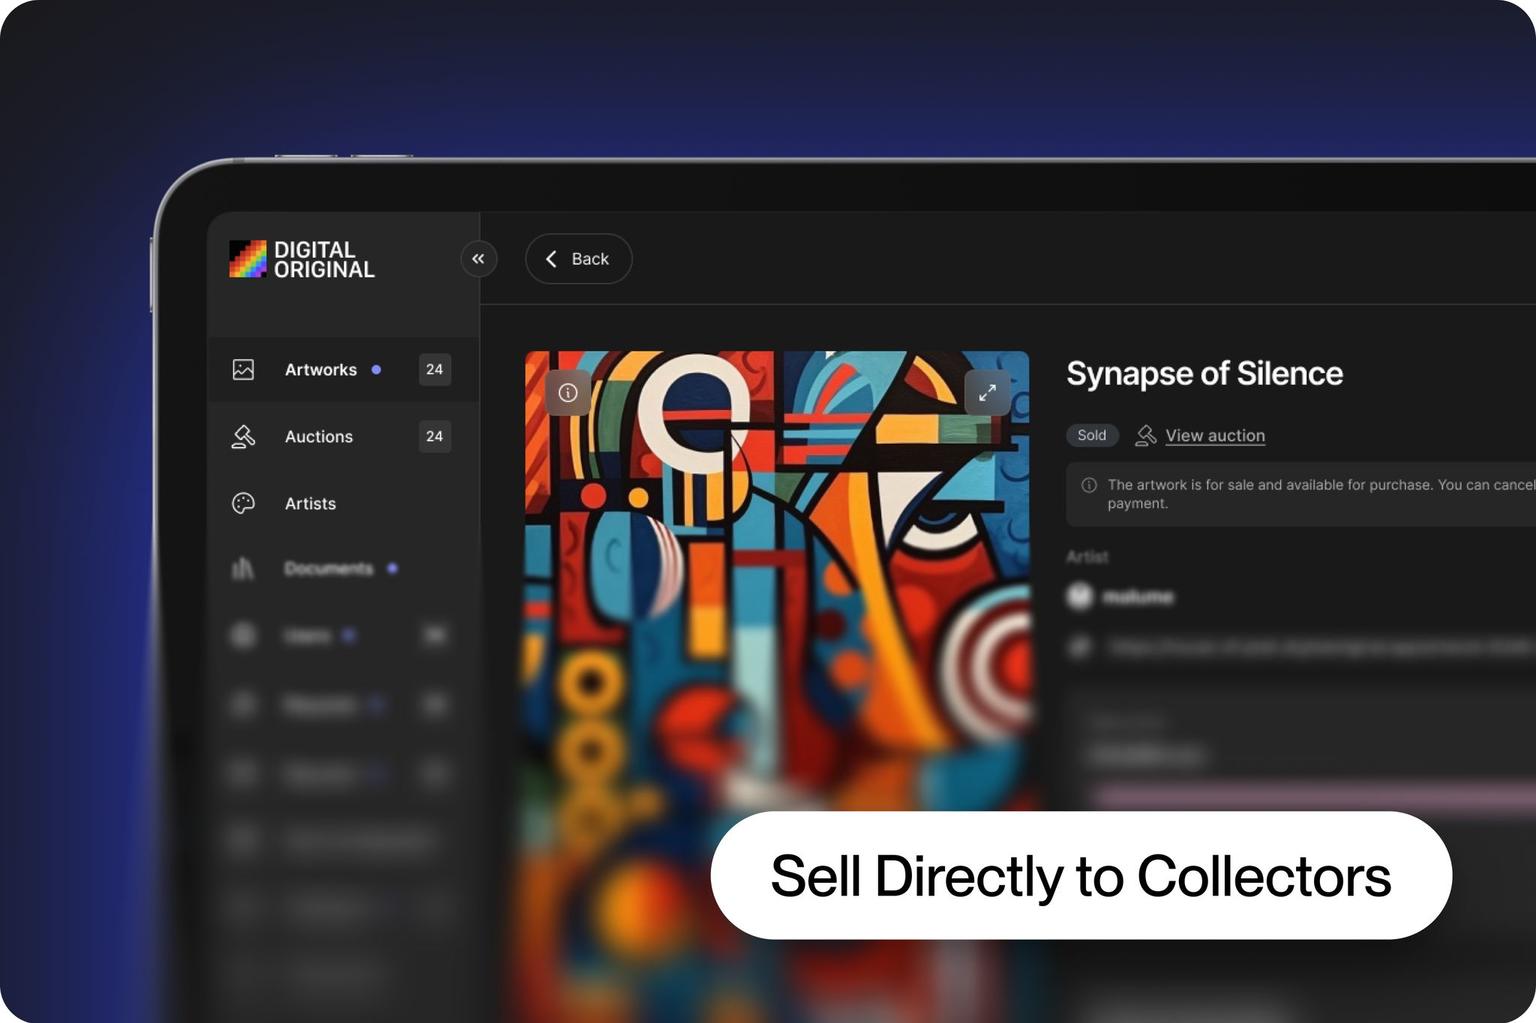Open the Artists menu label
This screenshot has height=1023, width=1536.
(x=310, y=504)
